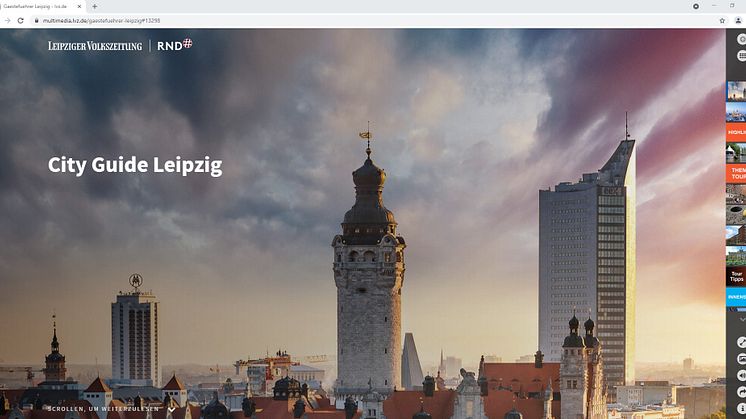Open the orange Highlights chapter tile
Viewport: 746px width, 419px height.
click(x=736, y=133)
